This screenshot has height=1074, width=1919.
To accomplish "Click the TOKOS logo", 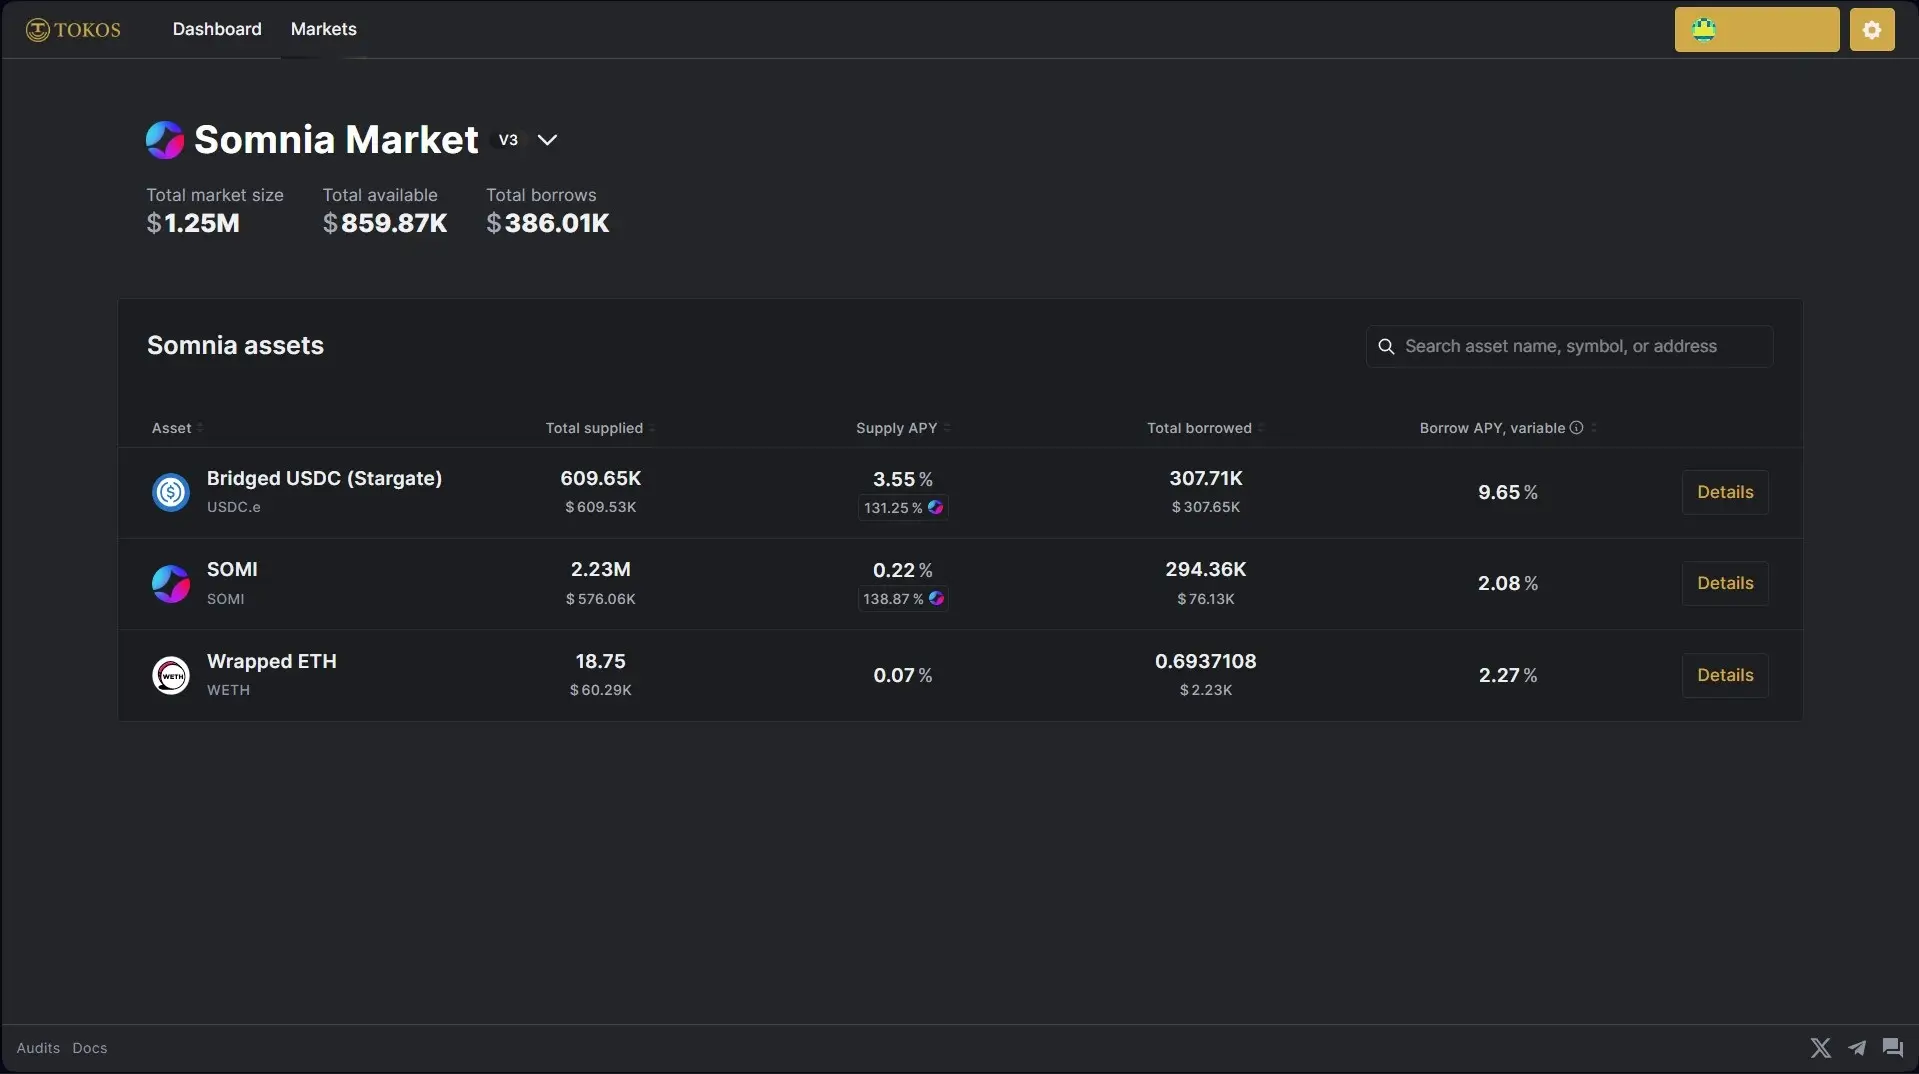I will (x=73, y=30).
